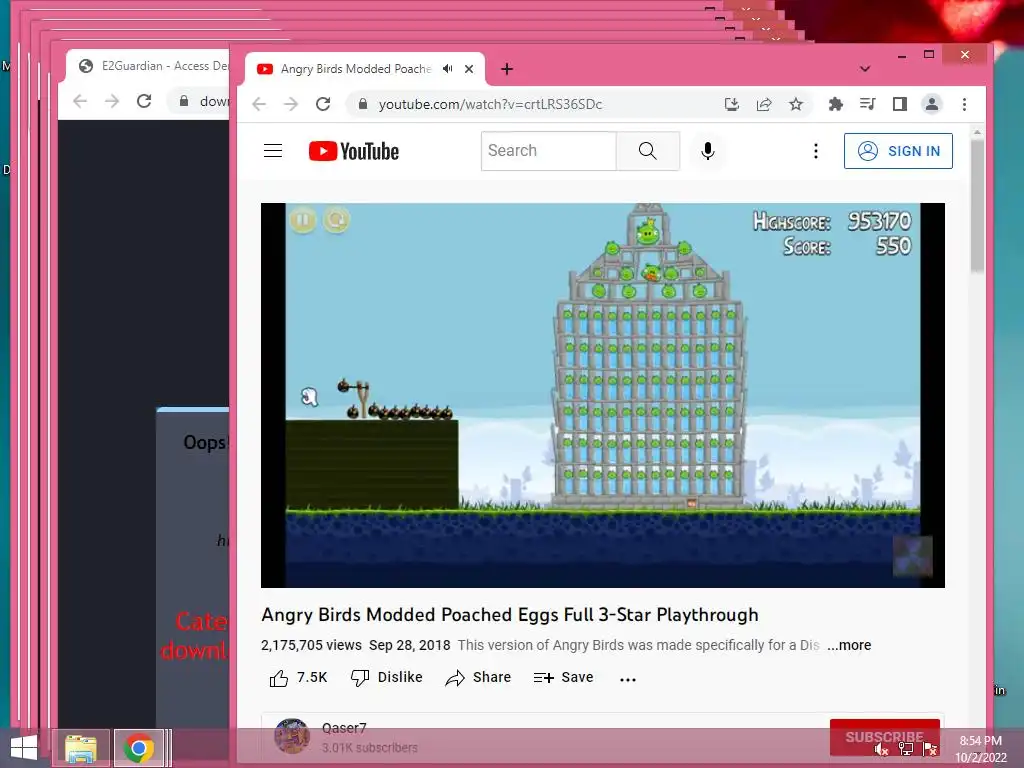Screen dimensions: 1024x768
Task: Open File Explorer from the taskbar
Action: point(80,748)
